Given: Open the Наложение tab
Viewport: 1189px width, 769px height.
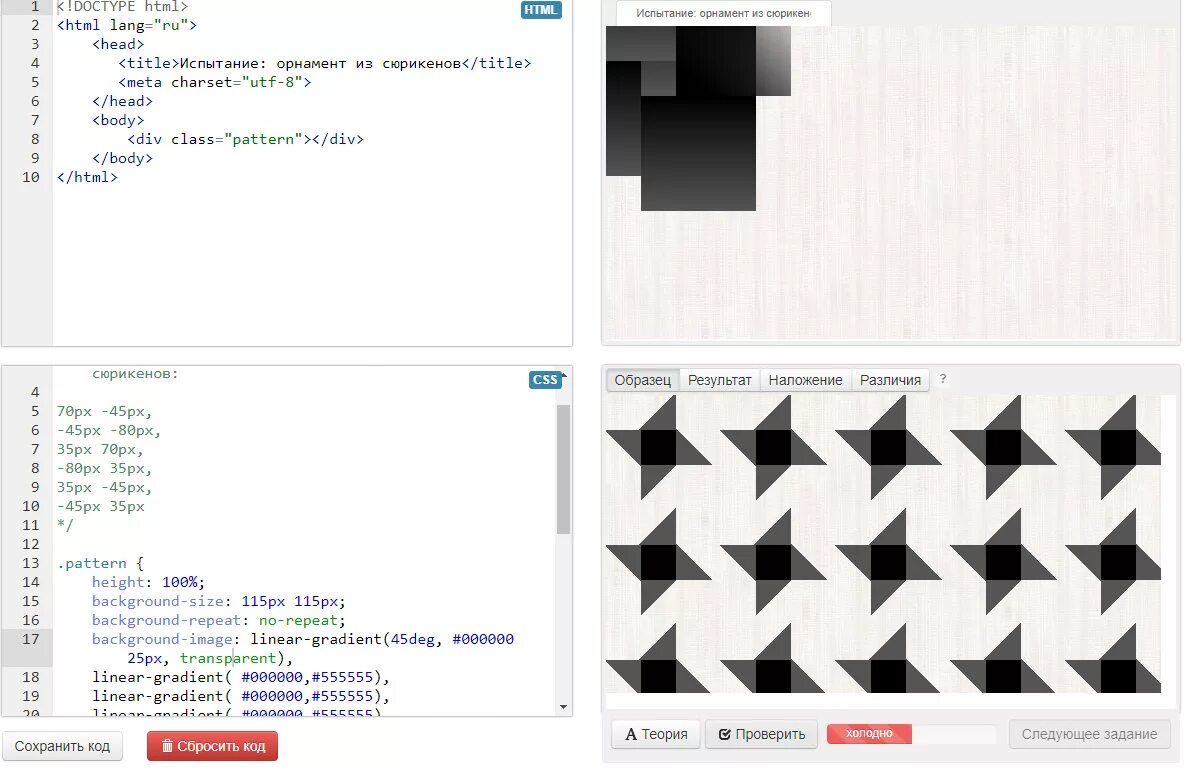Looking at the screenshot, I should coord(805,380).
